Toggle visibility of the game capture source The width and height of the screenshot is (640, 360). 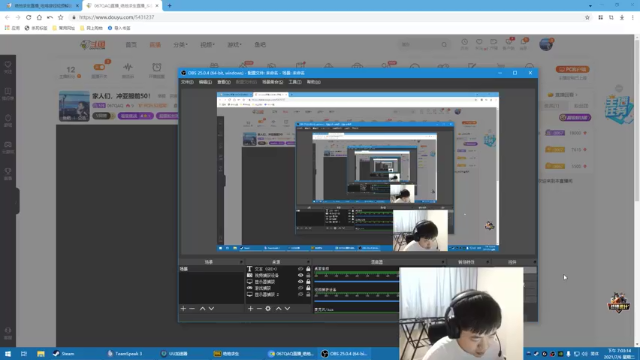tap(300, 288)
